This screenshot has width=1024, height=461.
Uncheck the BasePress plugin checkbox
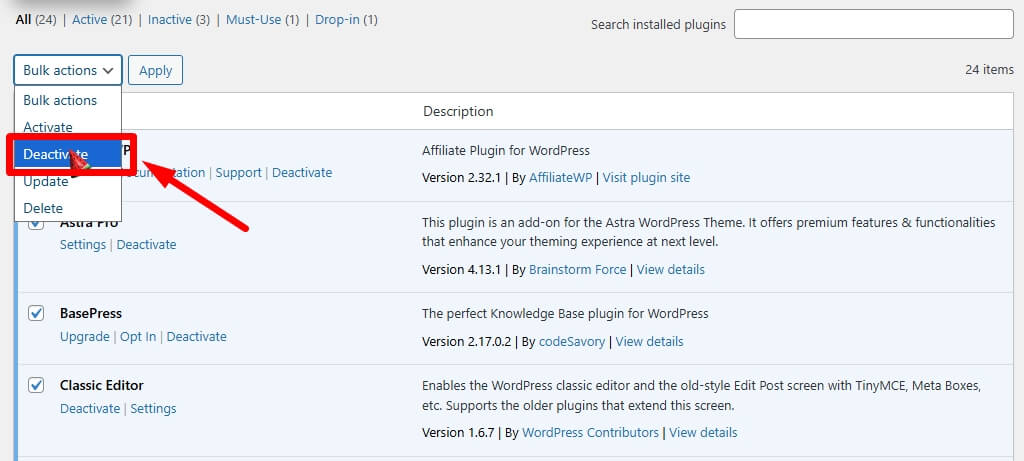coord(36,313)
